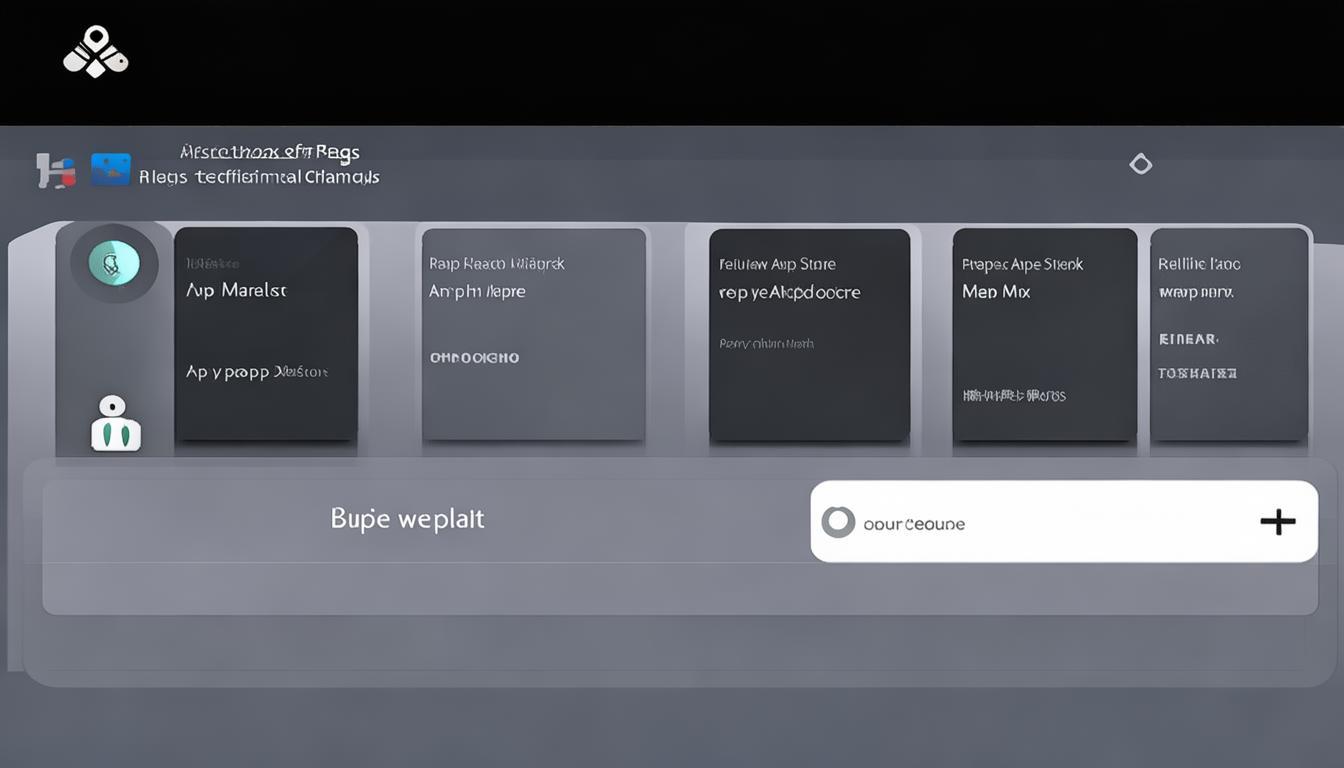Click the 'RINEAR' entry in last card
1344x768 pixels.
tap(1188, 340)
